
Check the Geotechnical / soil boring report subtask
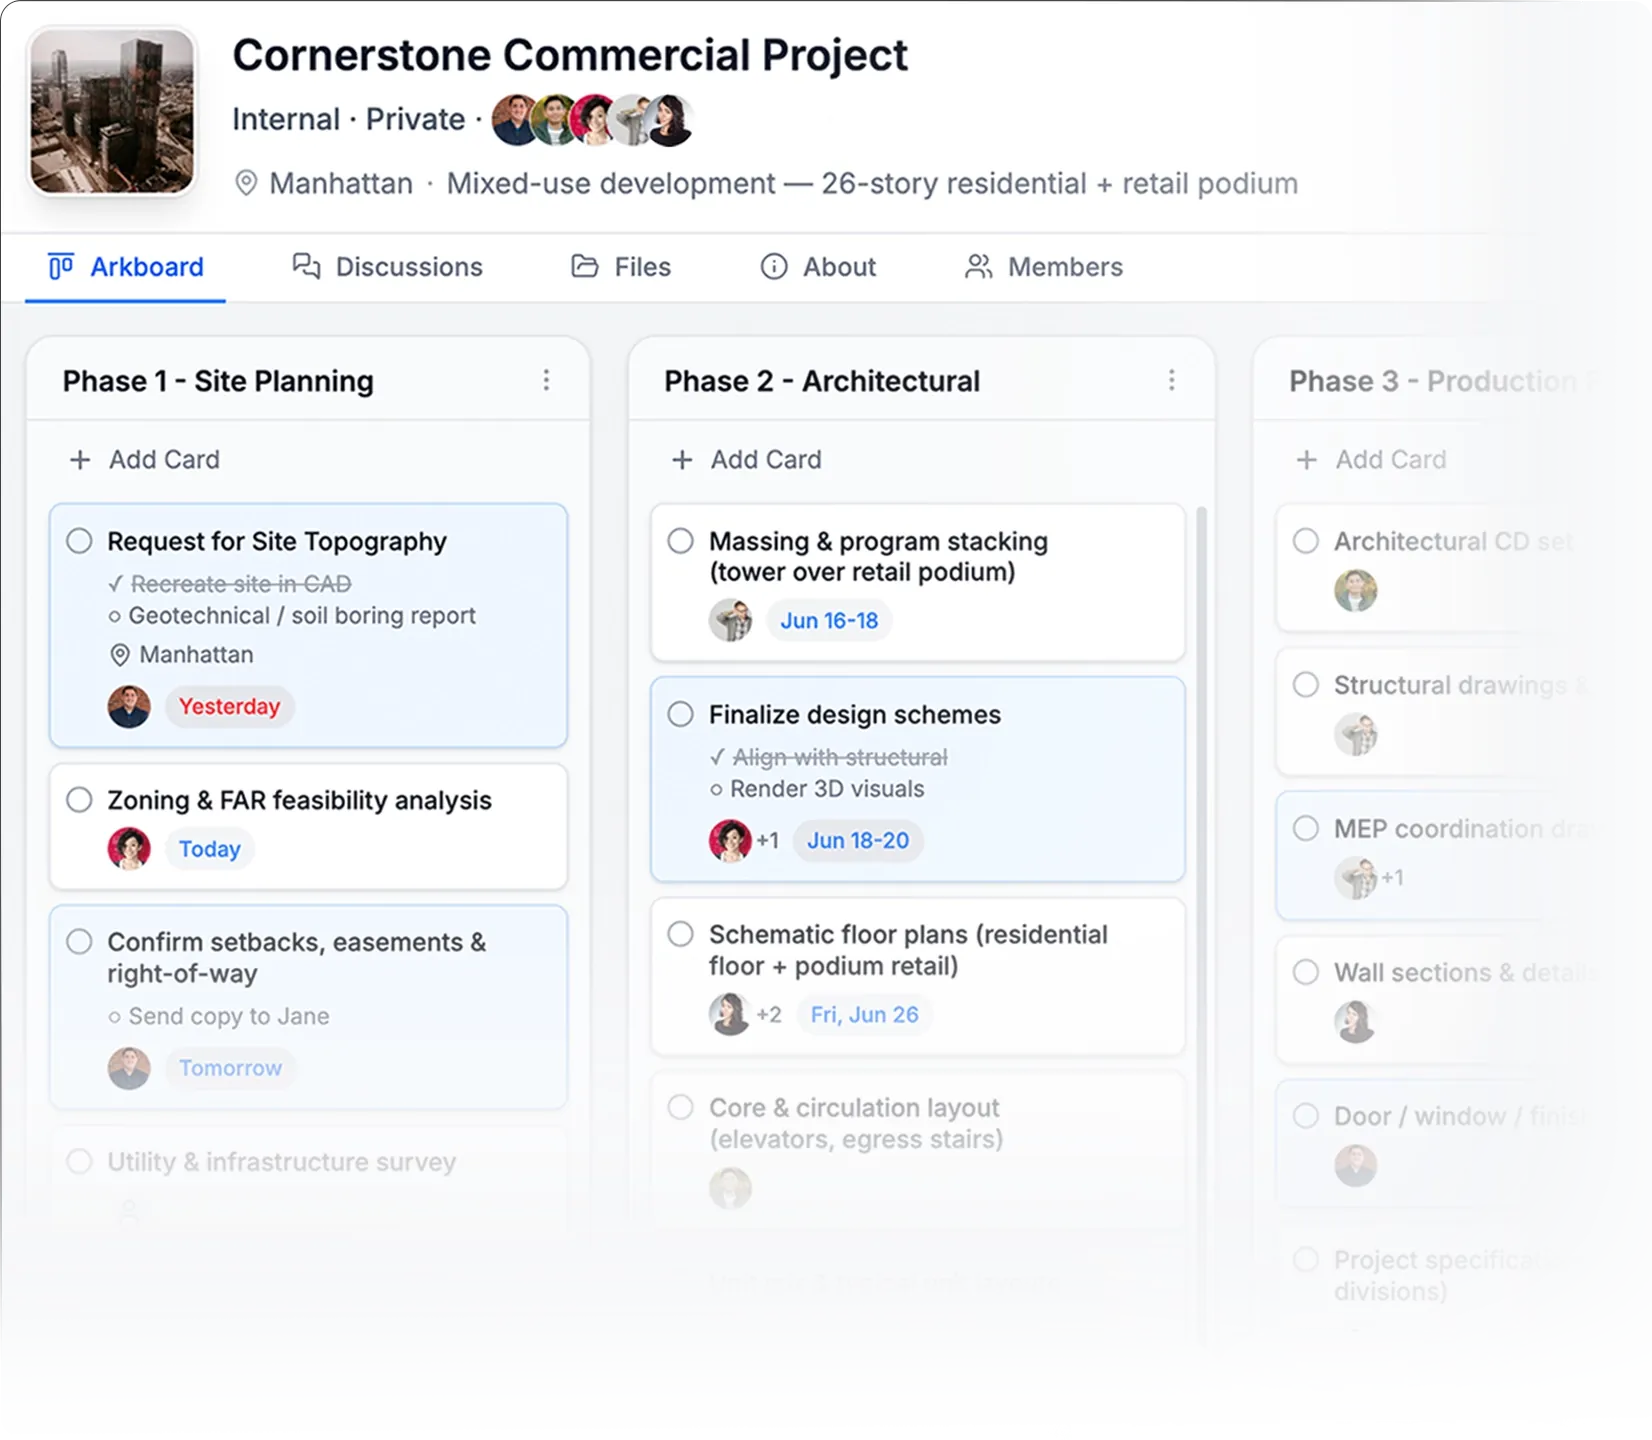115,616
